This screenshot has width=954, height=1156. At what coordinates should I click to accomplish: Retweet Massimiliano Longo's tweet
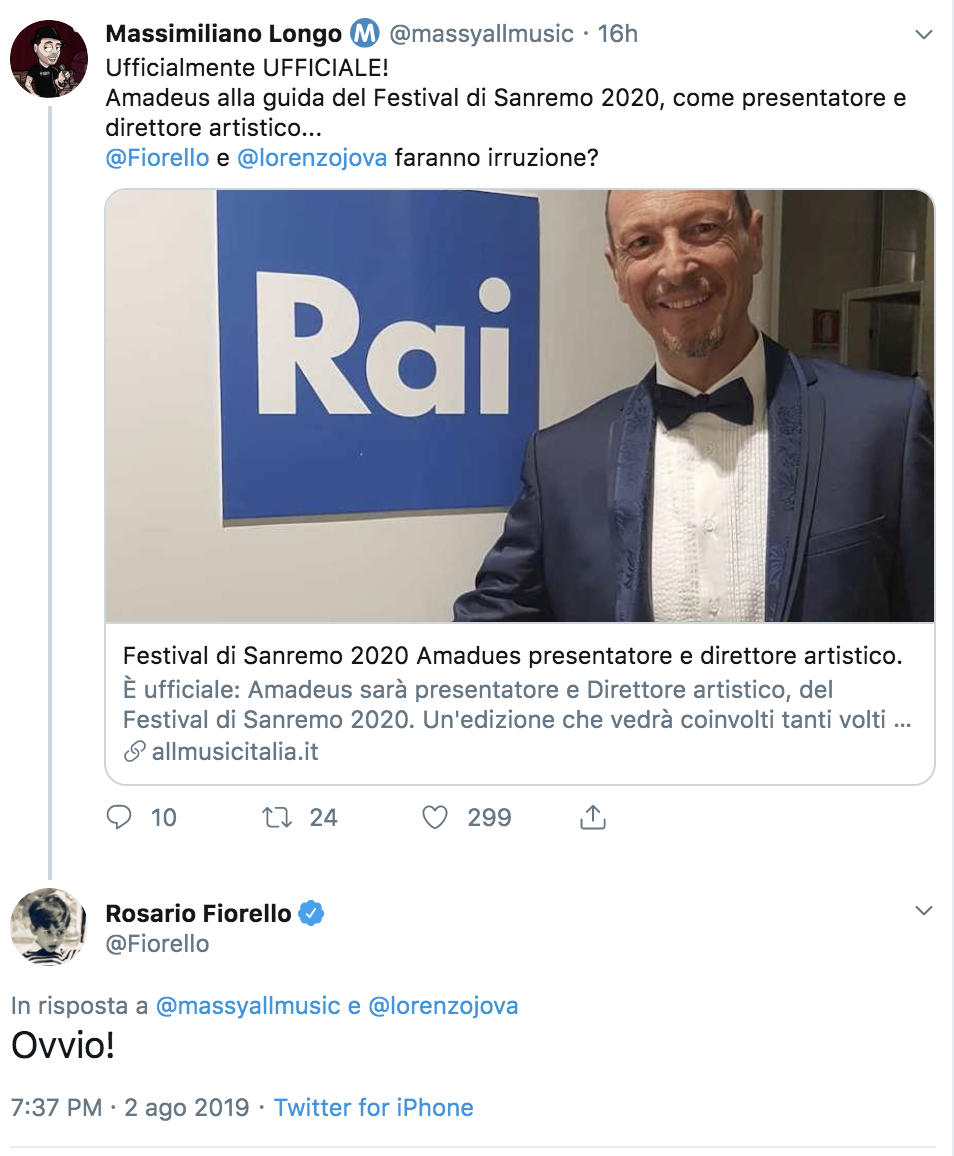point(276,818)
